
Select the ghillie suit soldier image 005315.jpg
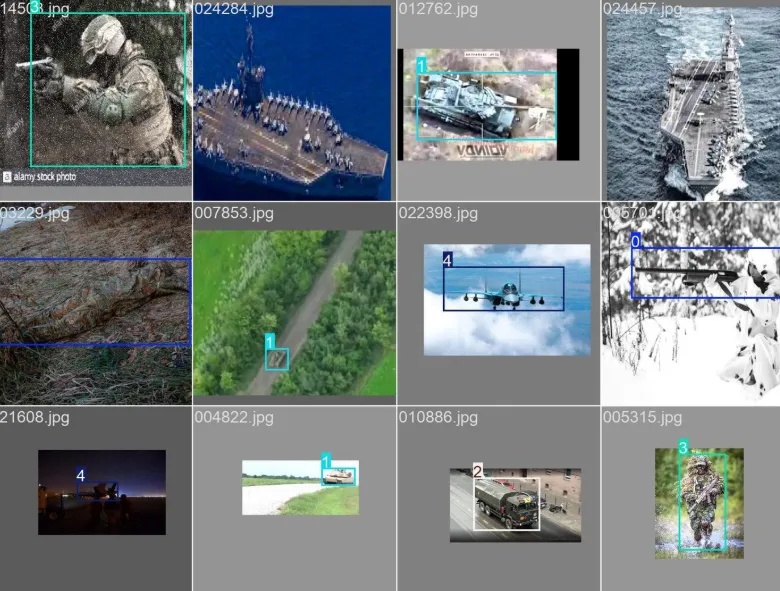pyautogui.click(x=699, y=503)
